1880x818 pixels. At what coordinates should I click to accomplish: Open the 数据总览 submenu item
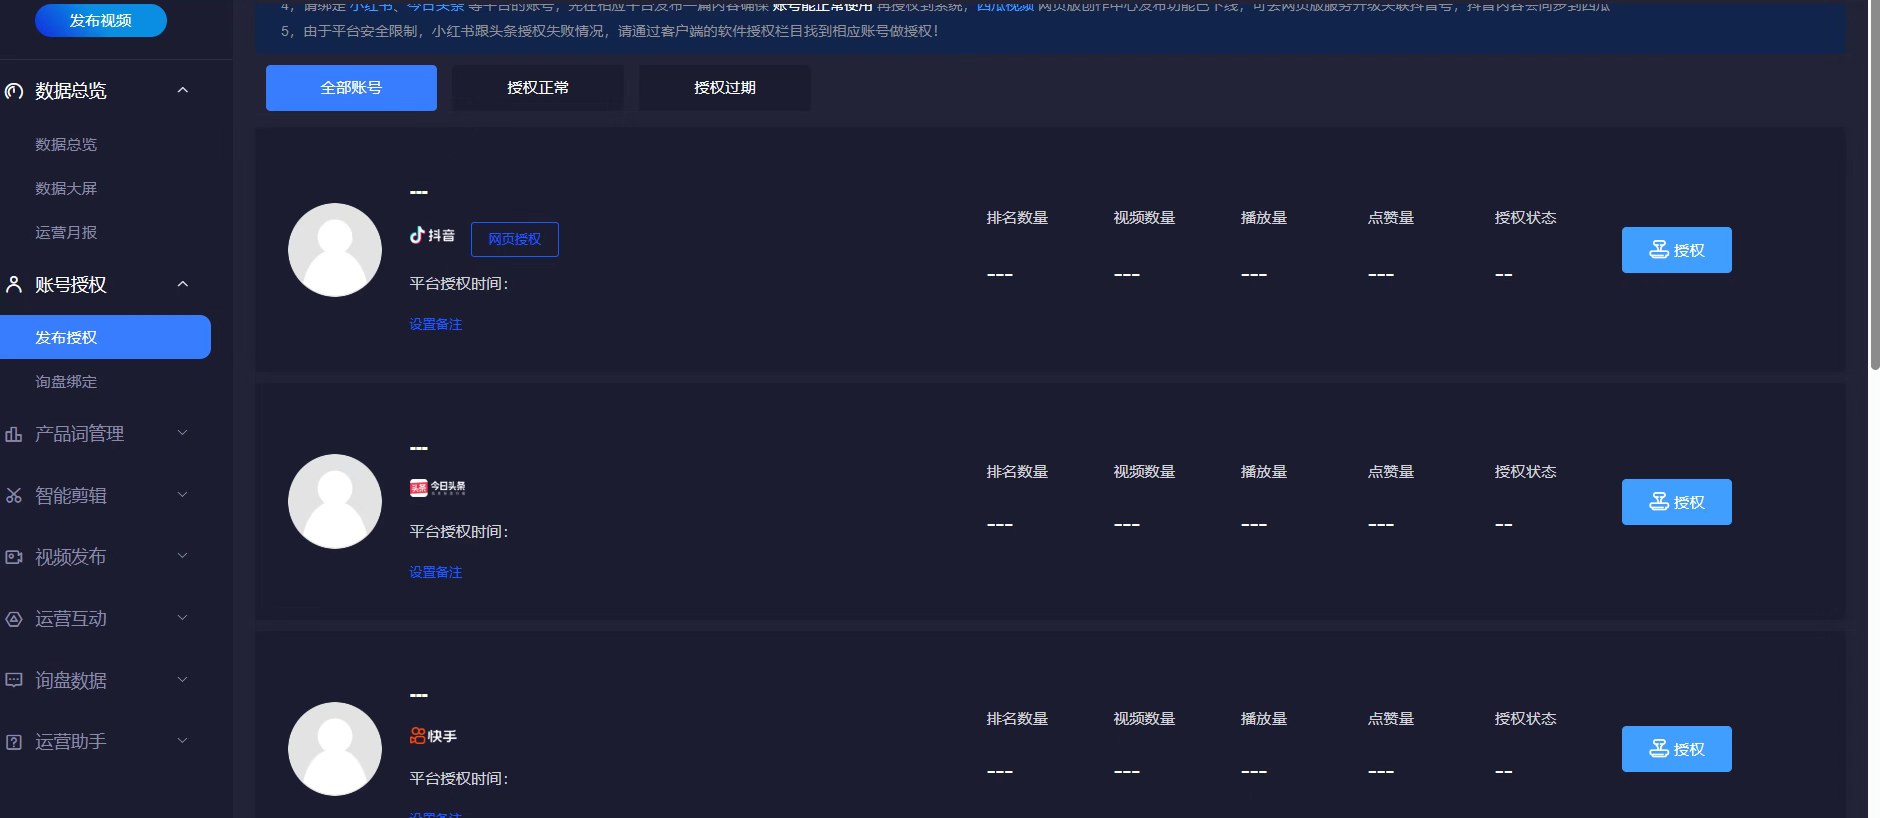point(66,144)
